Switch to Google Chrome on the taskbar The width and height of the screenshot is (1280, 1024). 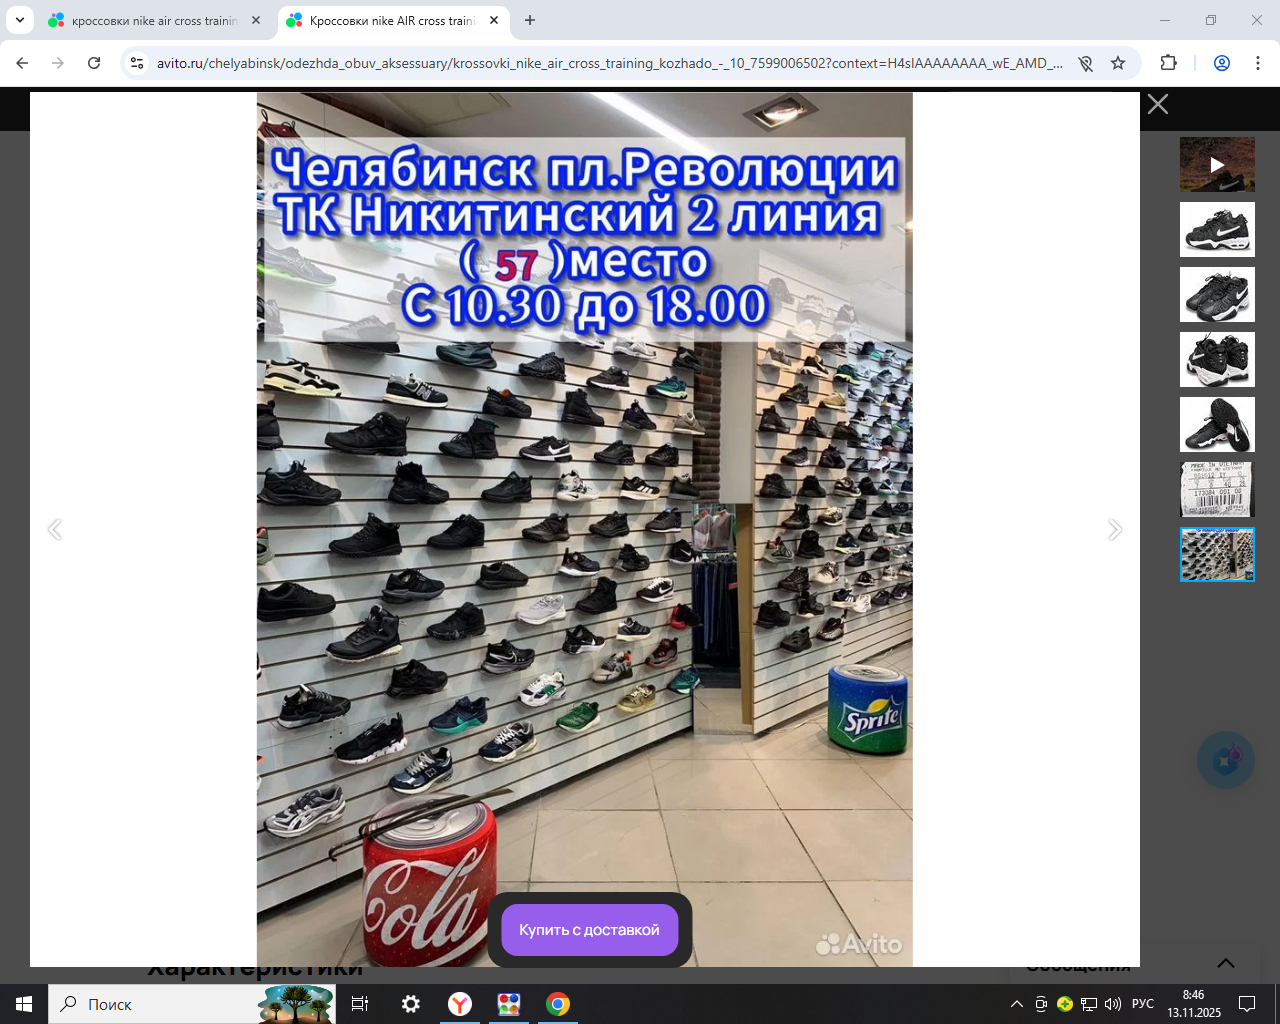click(x=558, y=1004)
